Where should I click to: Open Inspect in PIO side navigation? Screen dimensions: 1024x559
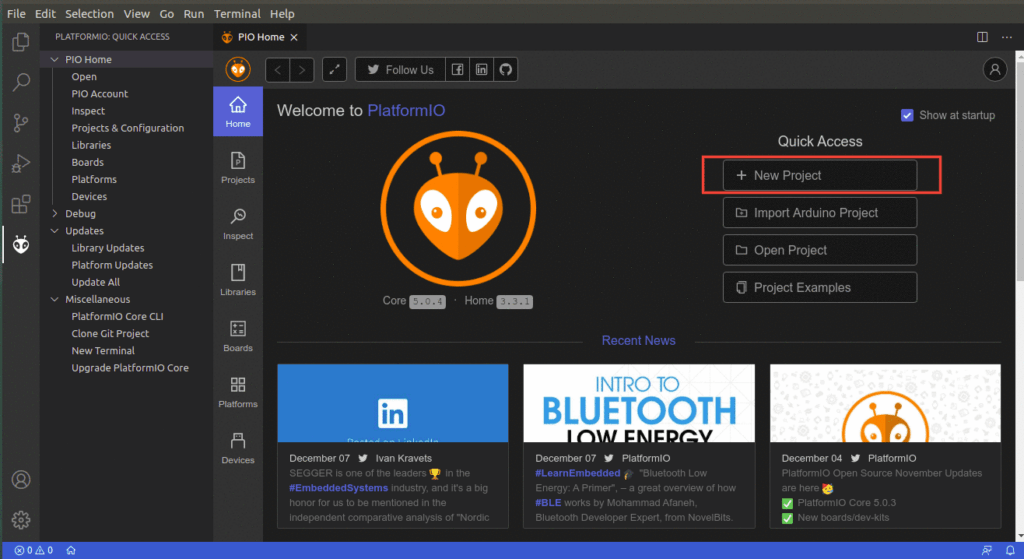tap(238, 225)
